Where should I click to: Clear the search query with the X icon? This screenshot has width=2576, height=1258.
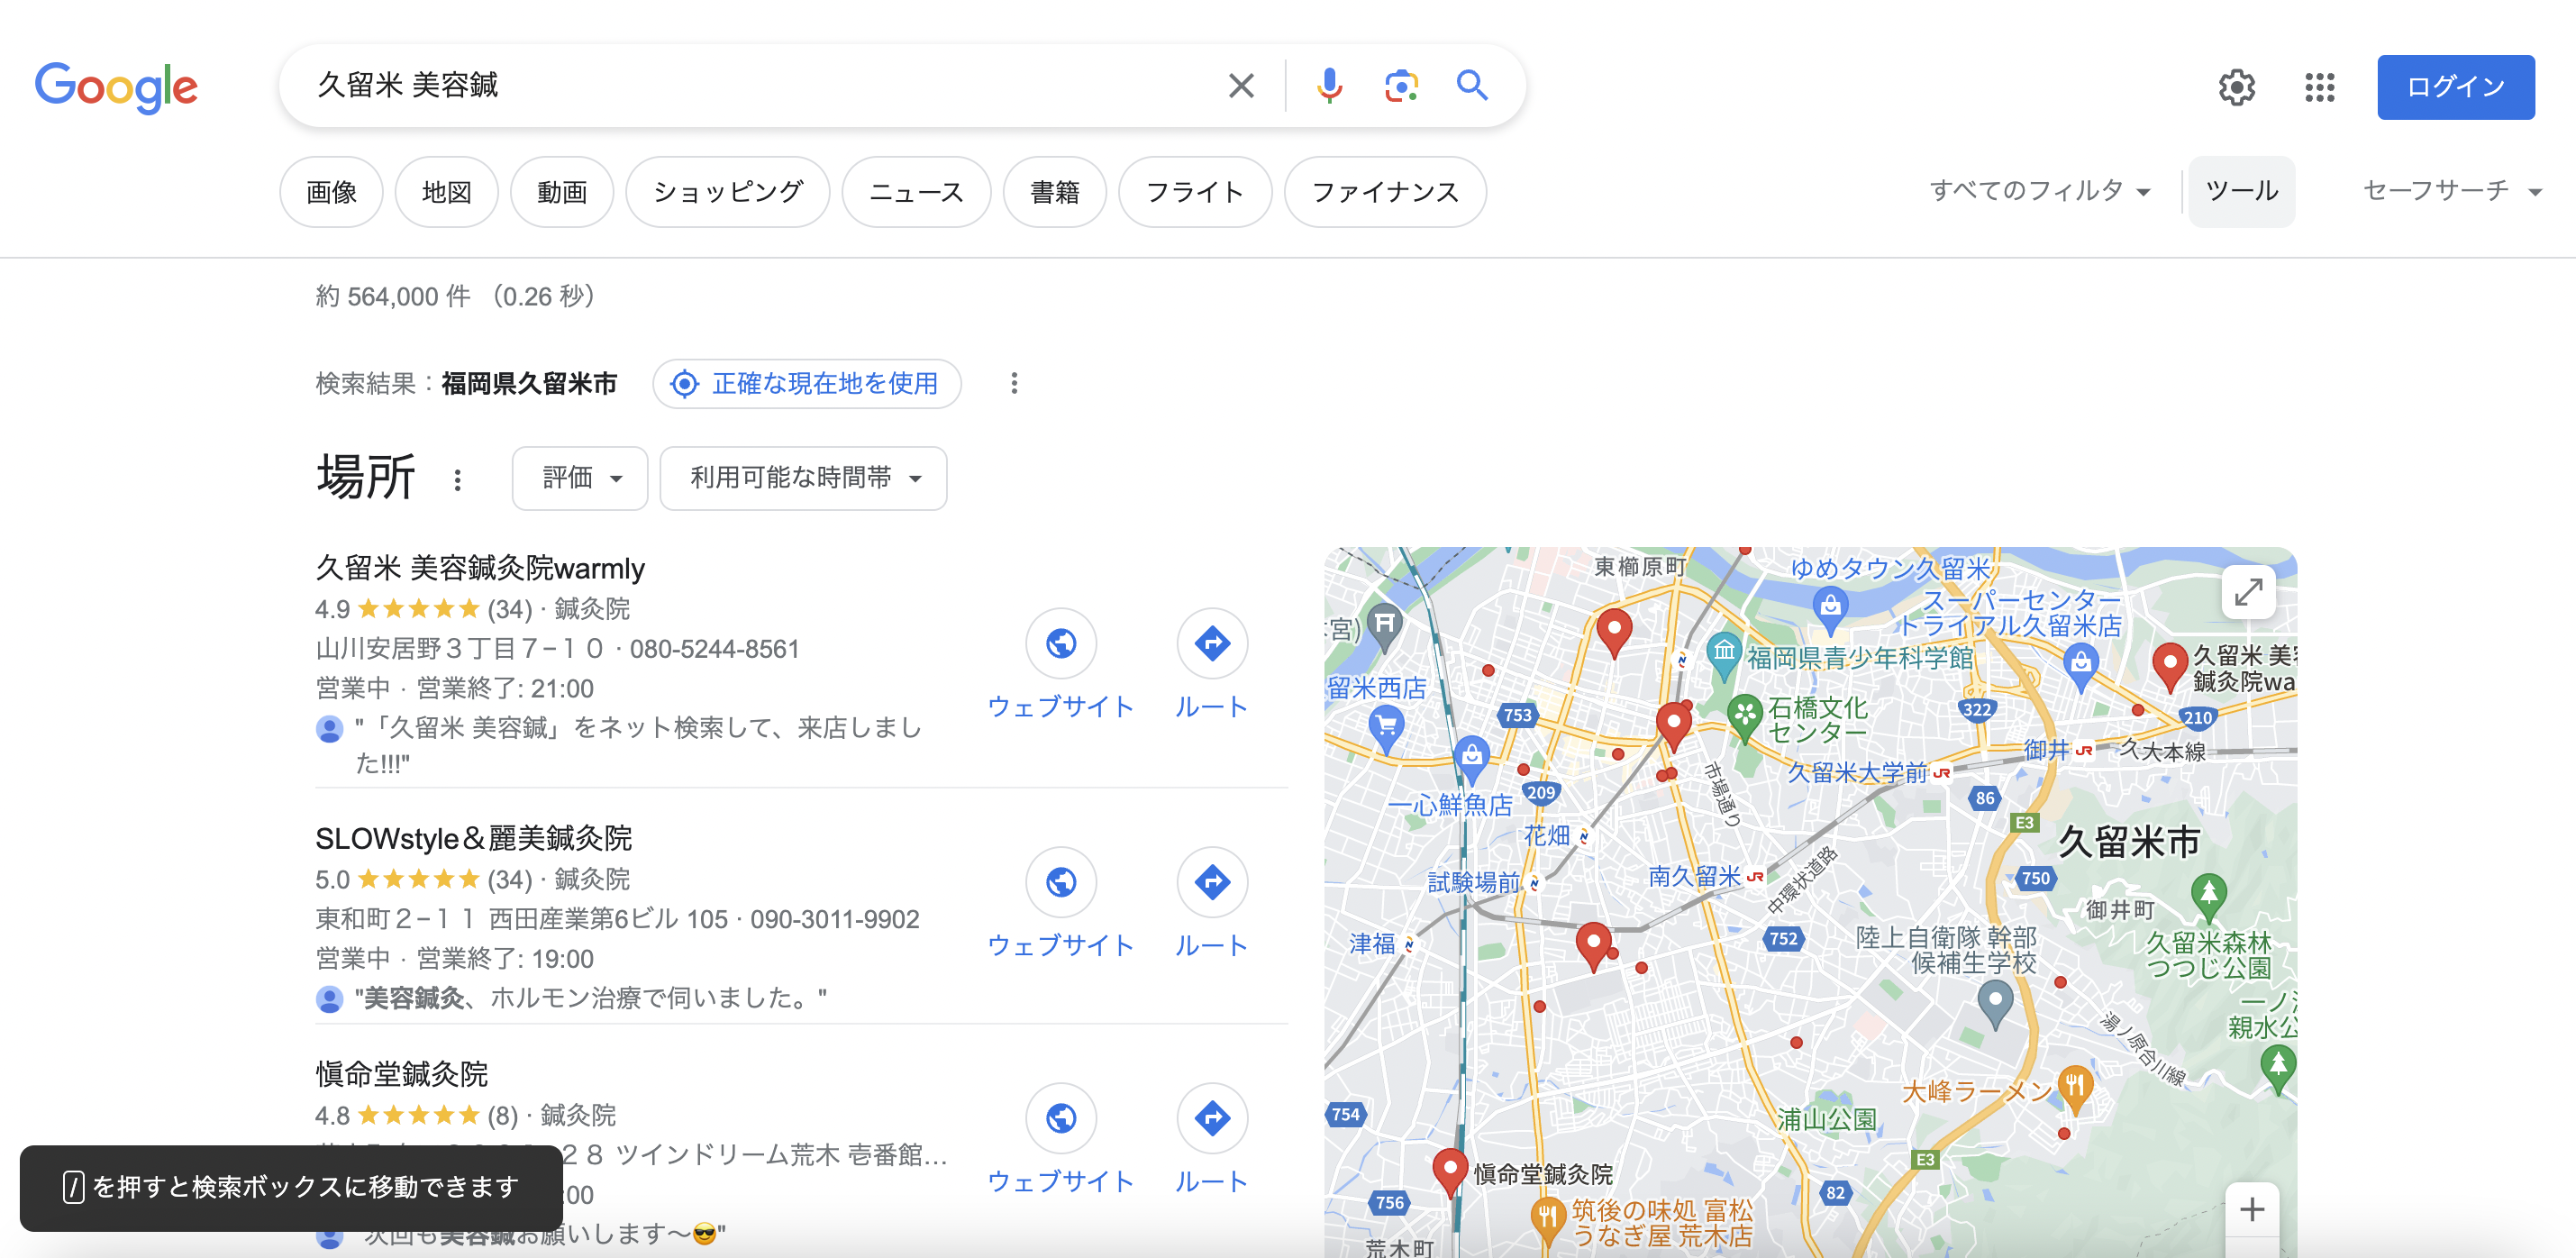pyautogui.click(x=1240, y=86)
